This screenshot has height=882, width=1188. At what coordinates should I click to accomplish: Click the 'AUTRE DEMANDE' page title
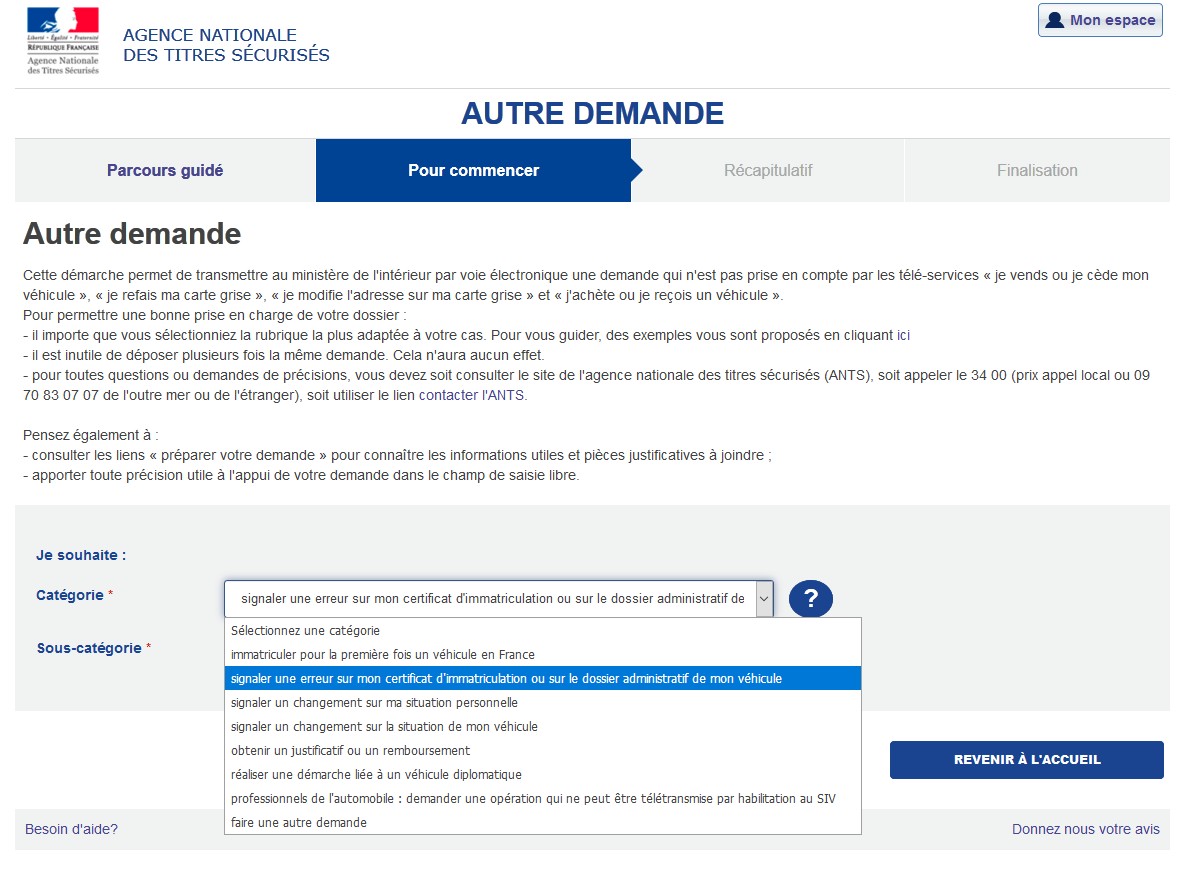592,114
